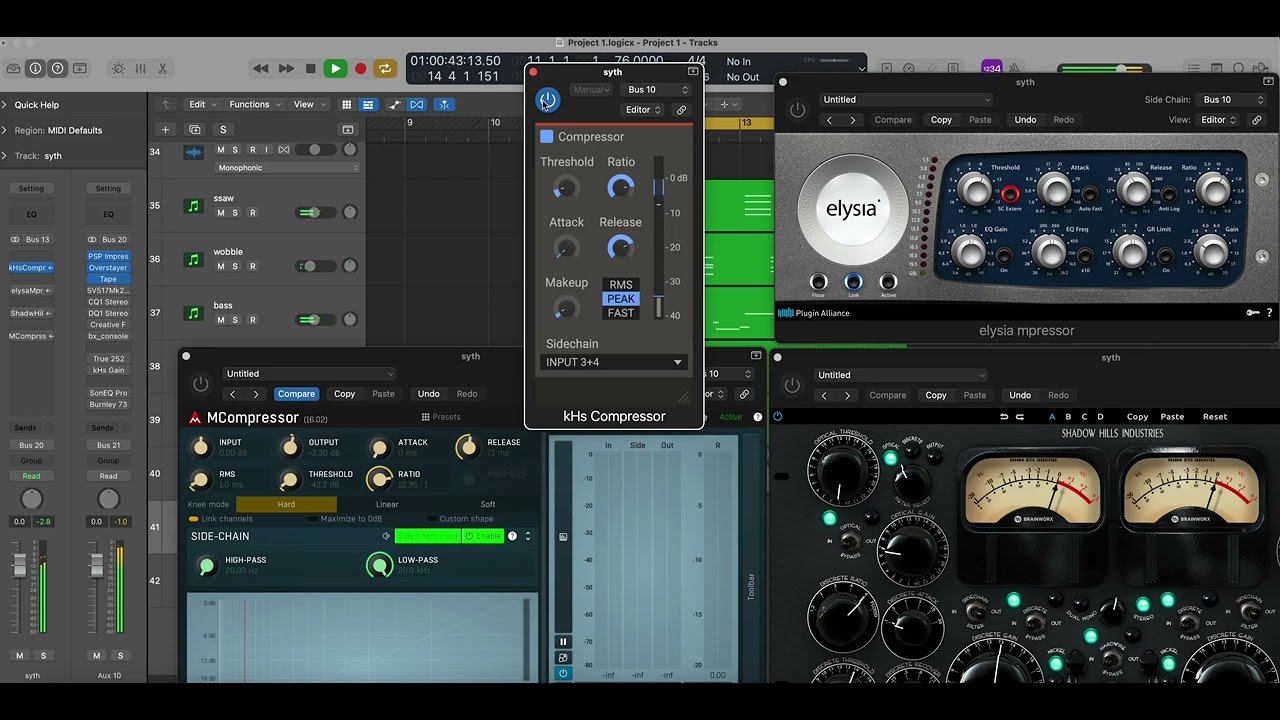Screen dimensions: 1280x720
Task: Open Bus 10 side chain menu in kHs window
Action: tap(656, 90)
